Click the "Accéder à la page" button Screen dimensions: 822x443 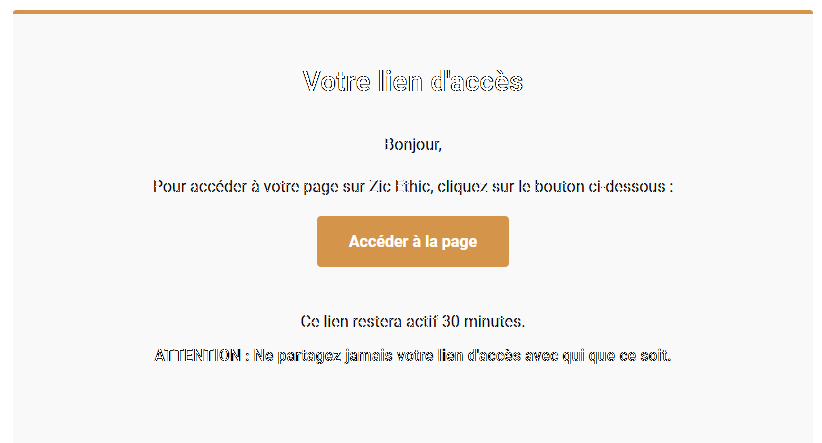[x=412, y=242]
